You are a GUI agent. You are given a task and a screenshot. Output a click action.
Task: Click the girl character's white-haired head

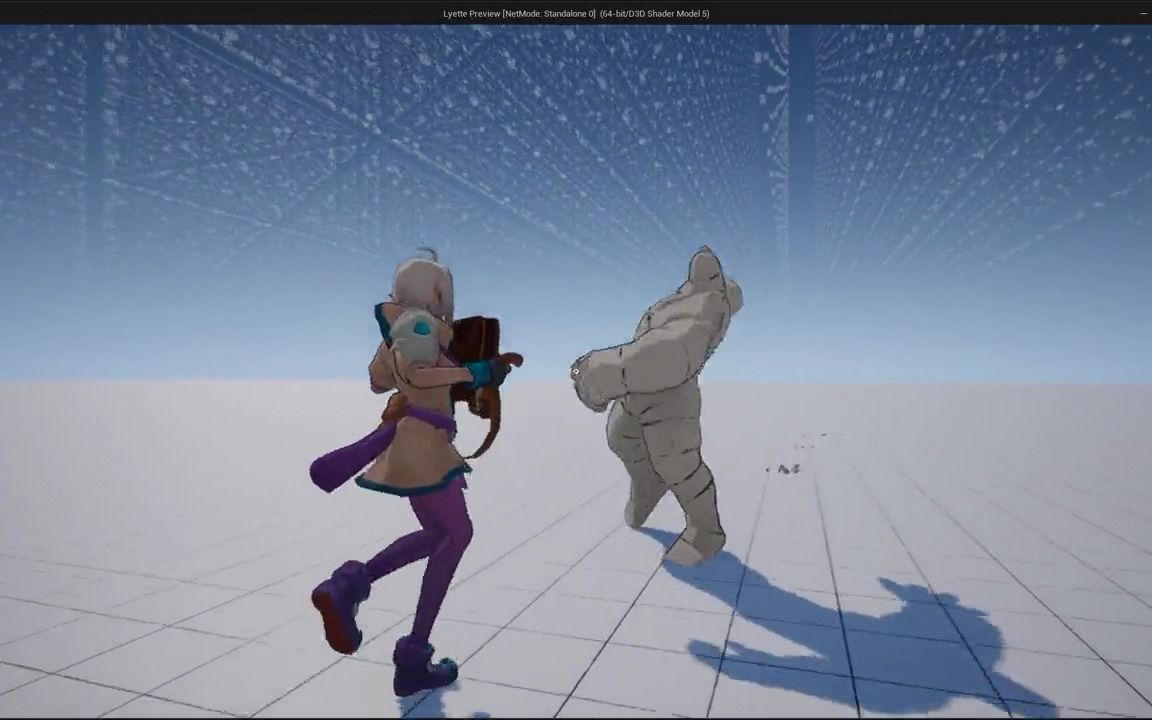click(424, 285)
